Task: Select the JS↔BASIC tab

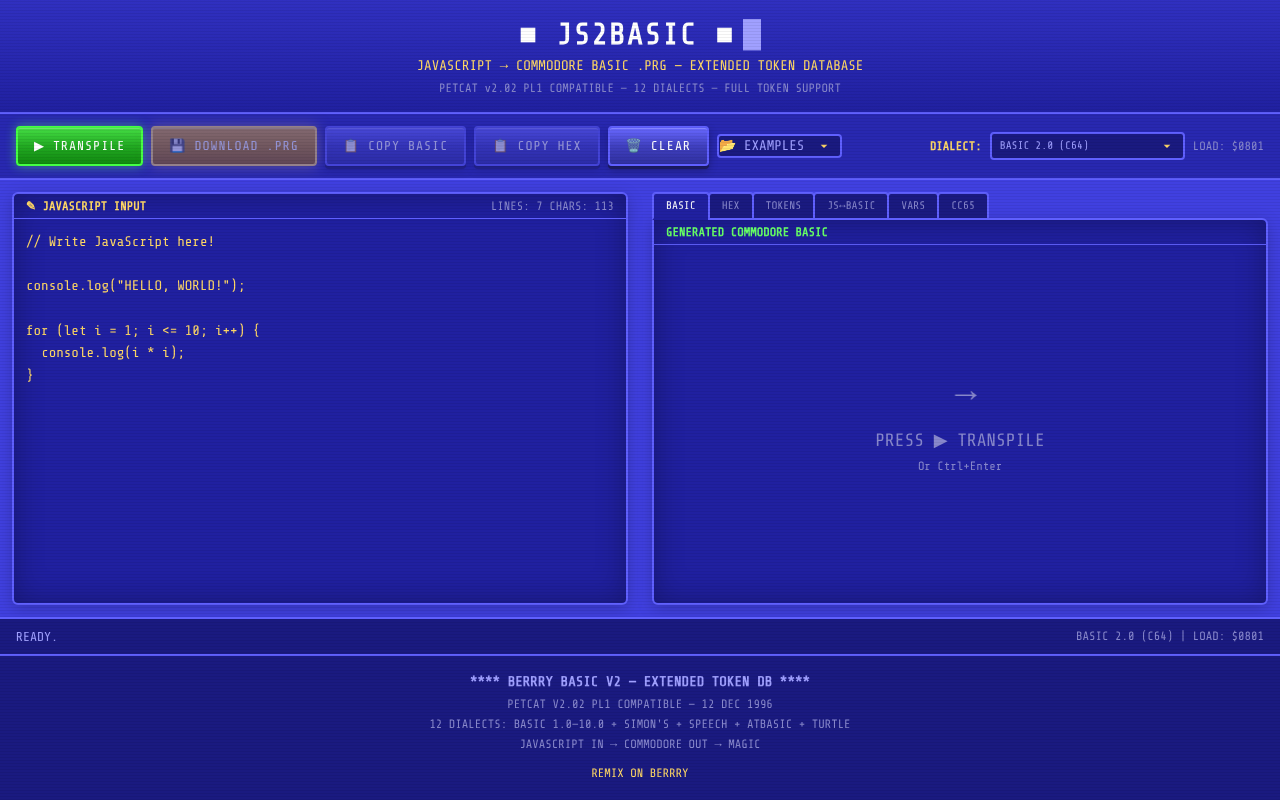Action: [850, 205]
